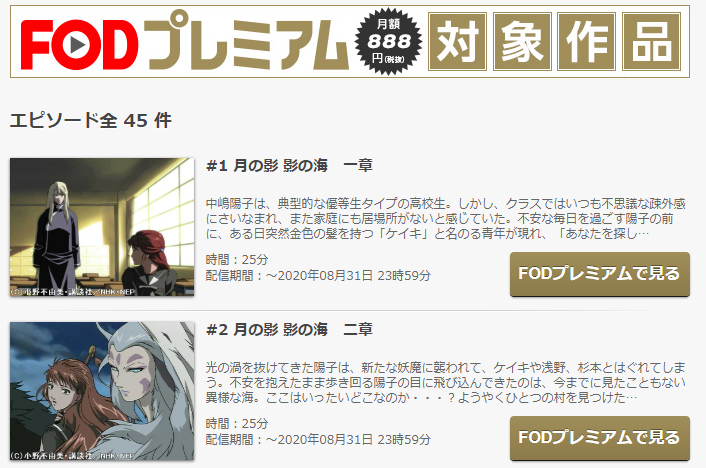The image size is (706, 468).
Task: Open episode #2 thumbnail image
Action: click(x=102, y=391)
